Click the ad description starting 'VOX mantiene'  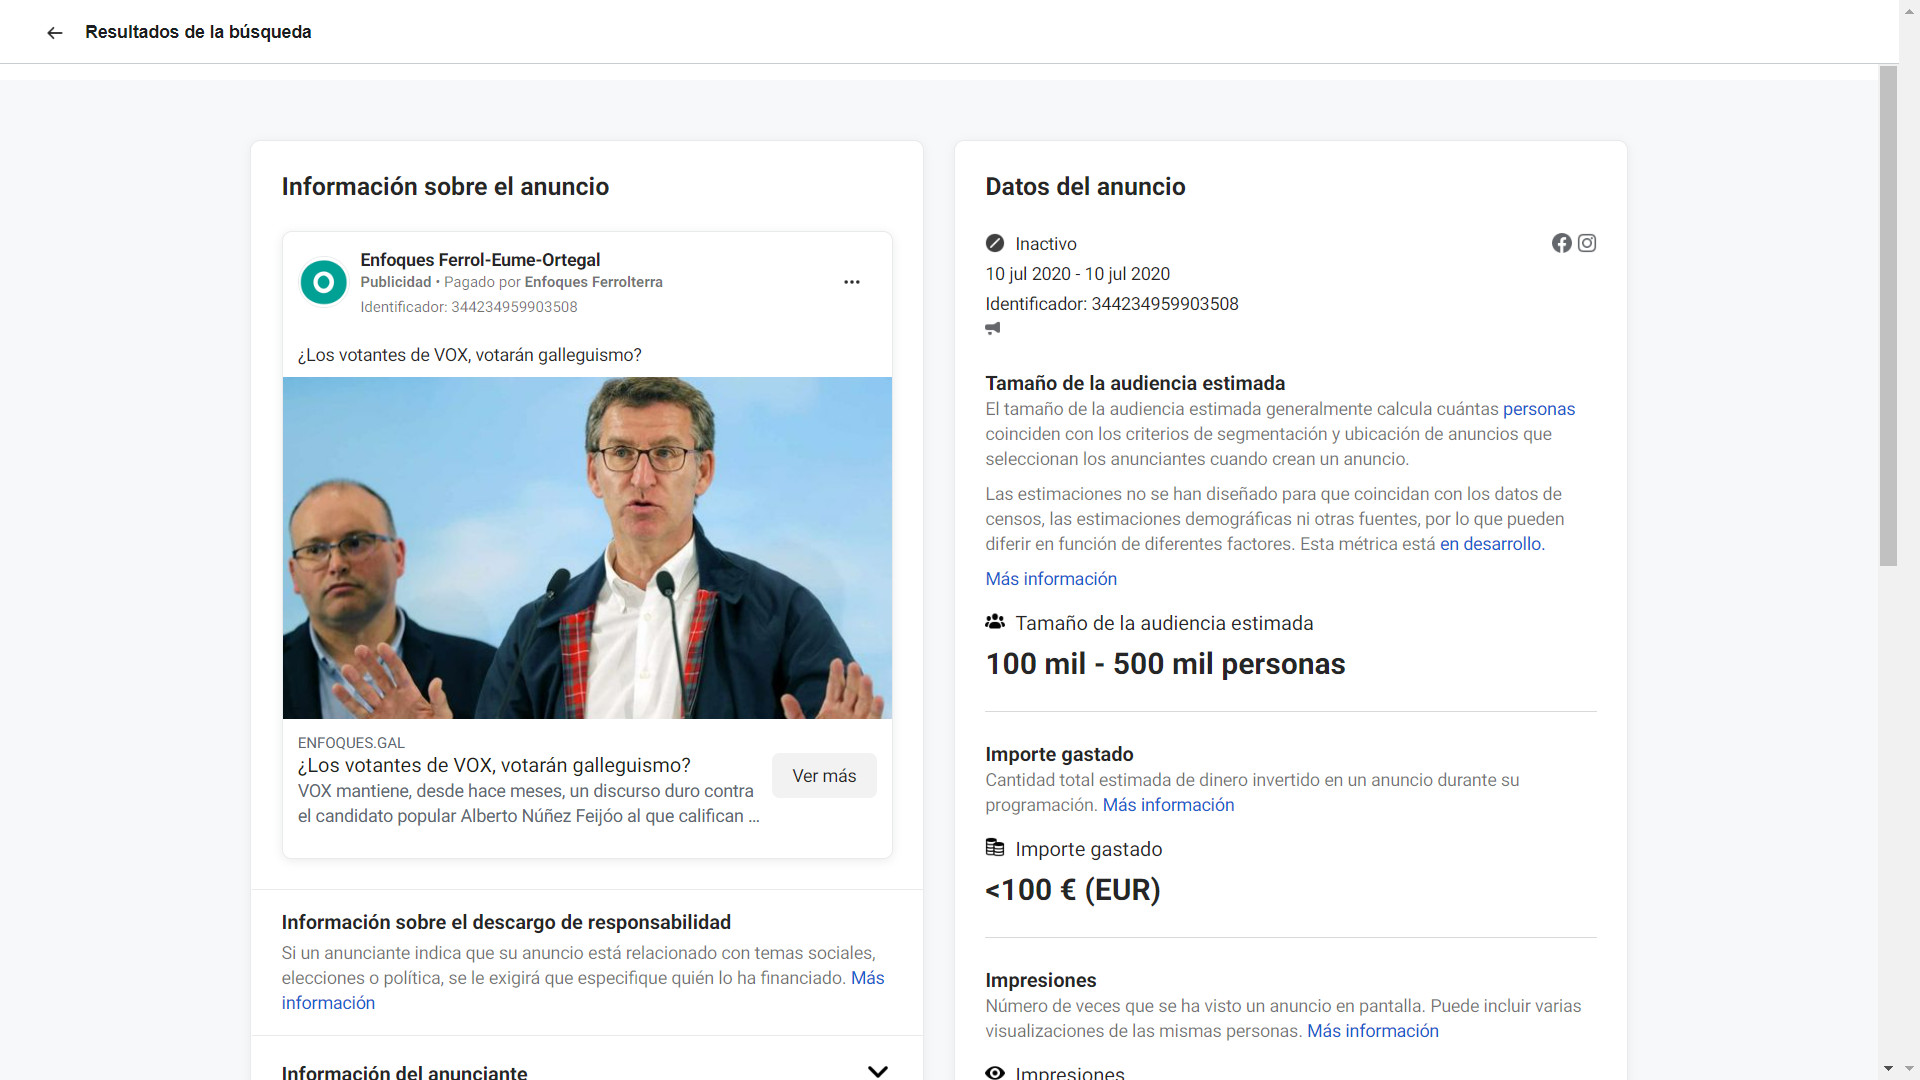[x=528, y=803]
